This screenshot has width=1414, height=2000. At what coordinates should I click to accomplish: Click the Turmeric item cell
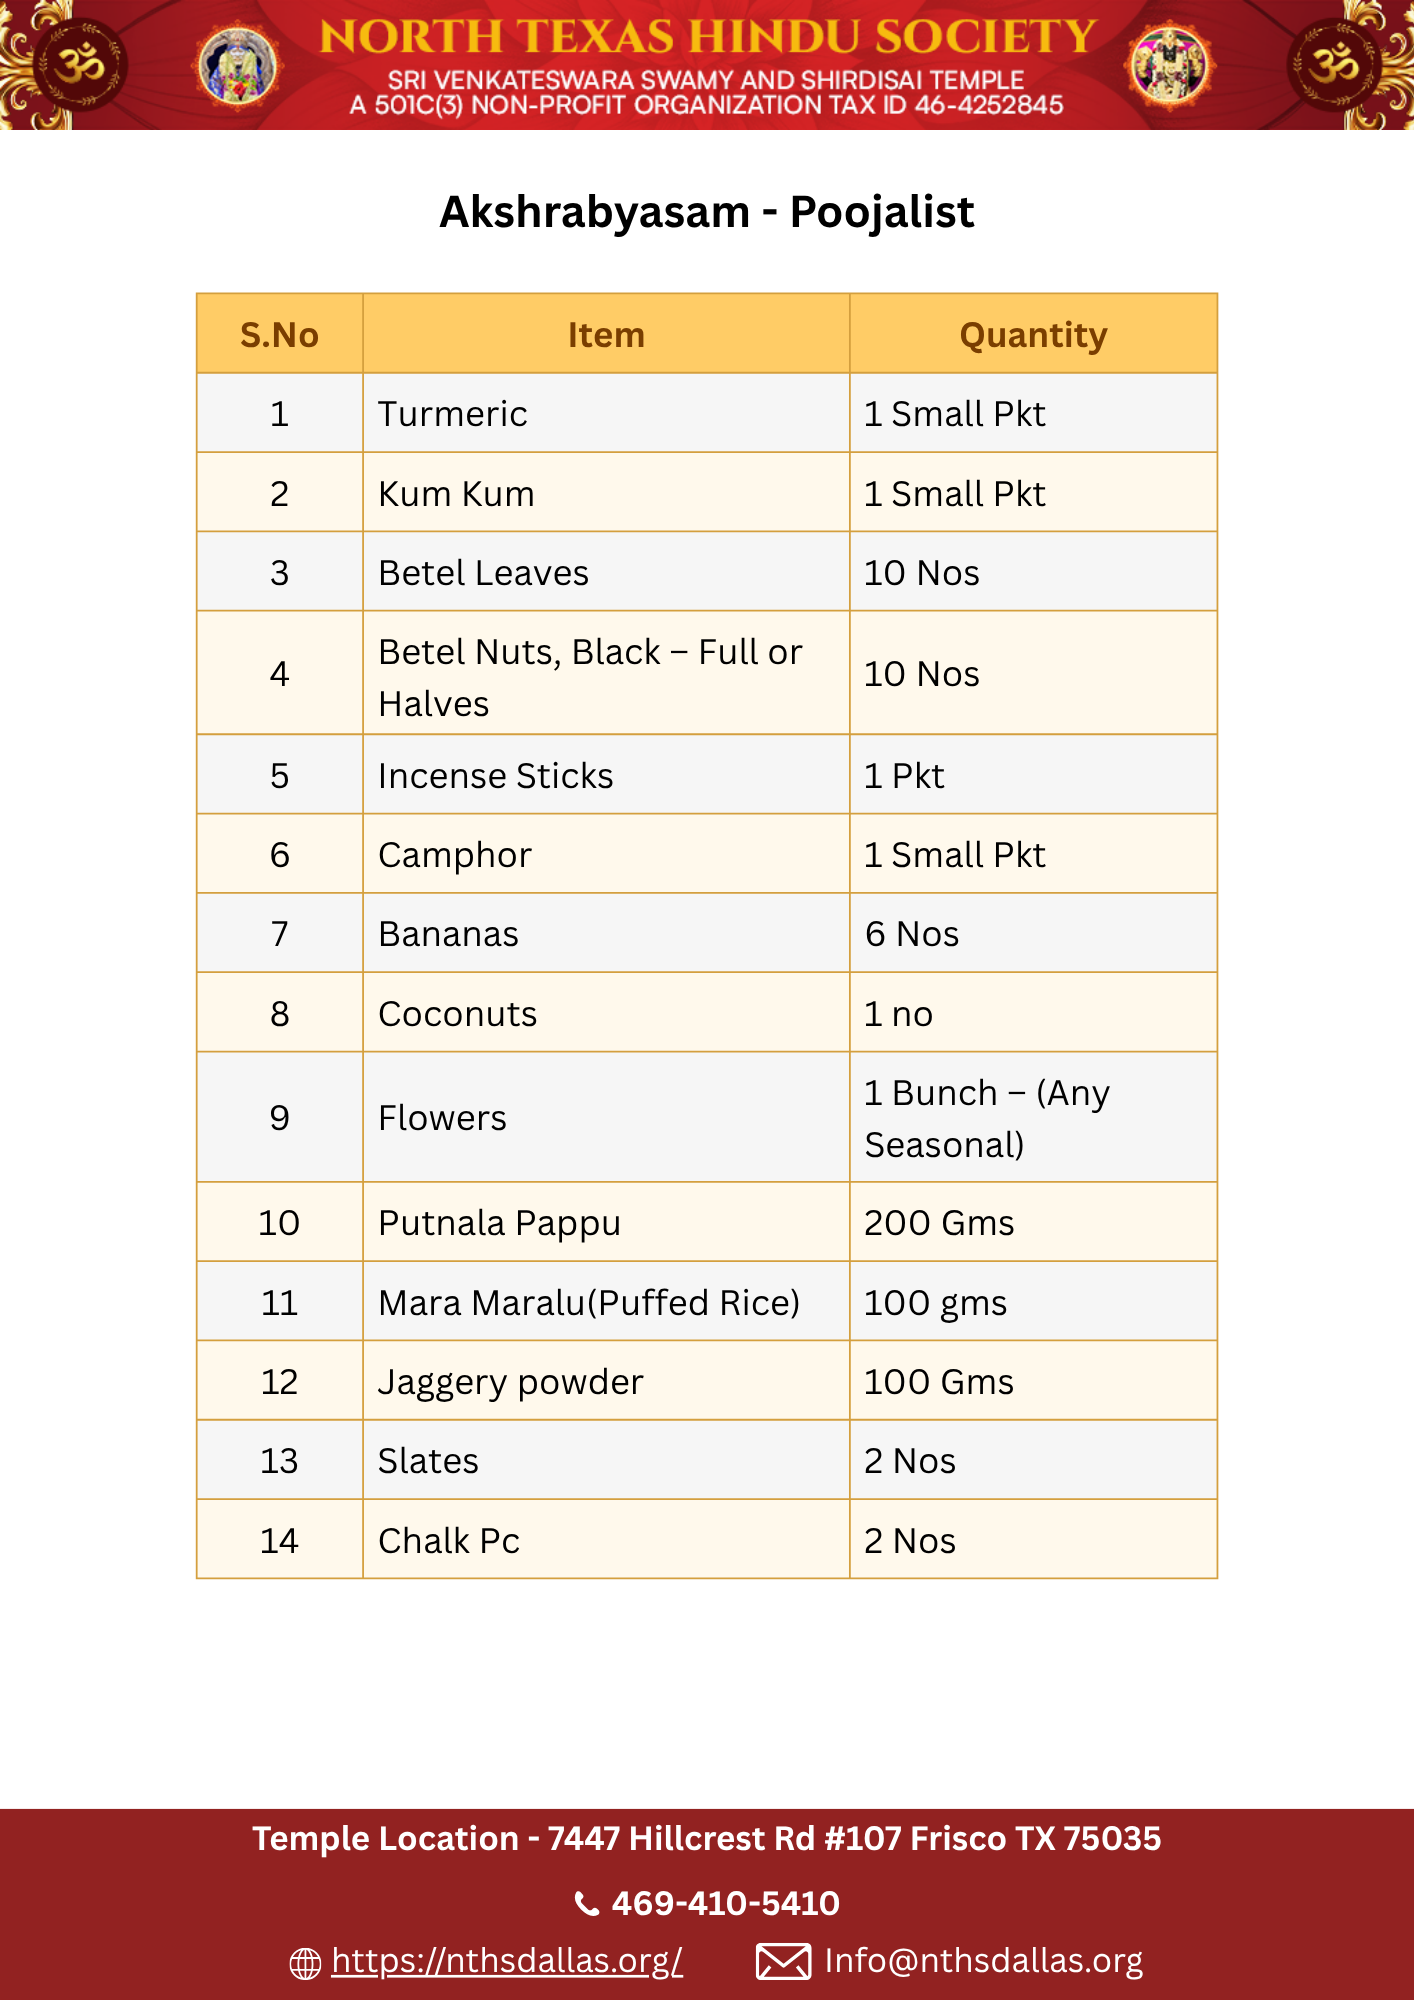pyautogui.click(x=453, y=414)
